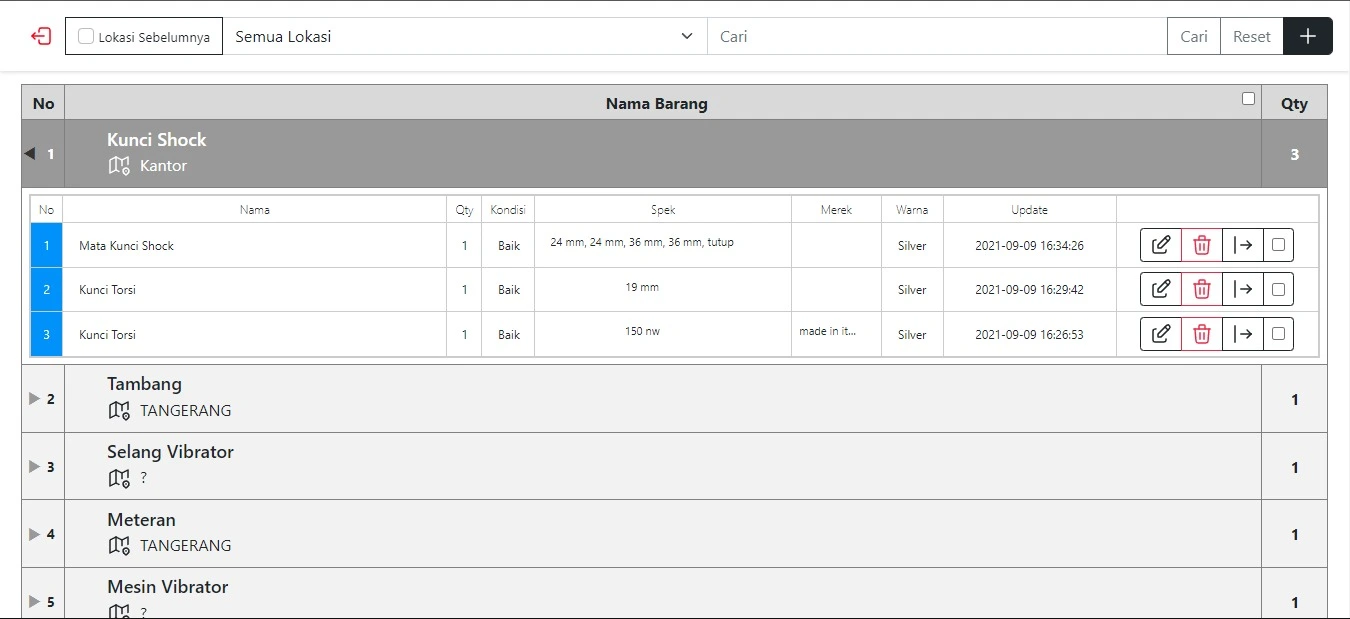This screenshot has width=1350, height=619.
Task: Click the red logout icon
Action: coord(41,37)
